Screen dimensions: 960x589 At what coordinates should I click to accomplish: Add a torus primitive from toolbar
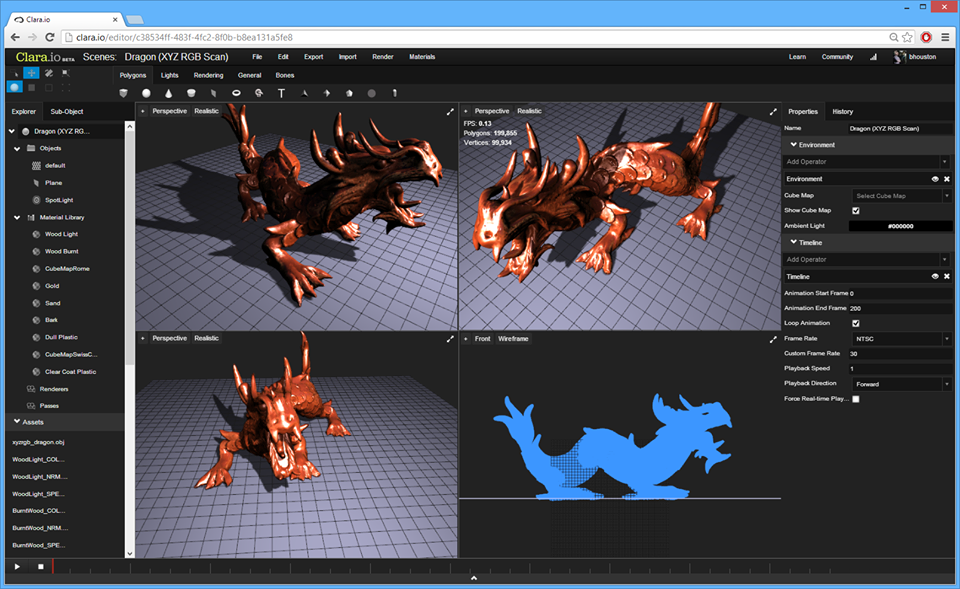[x=236, y=93]
